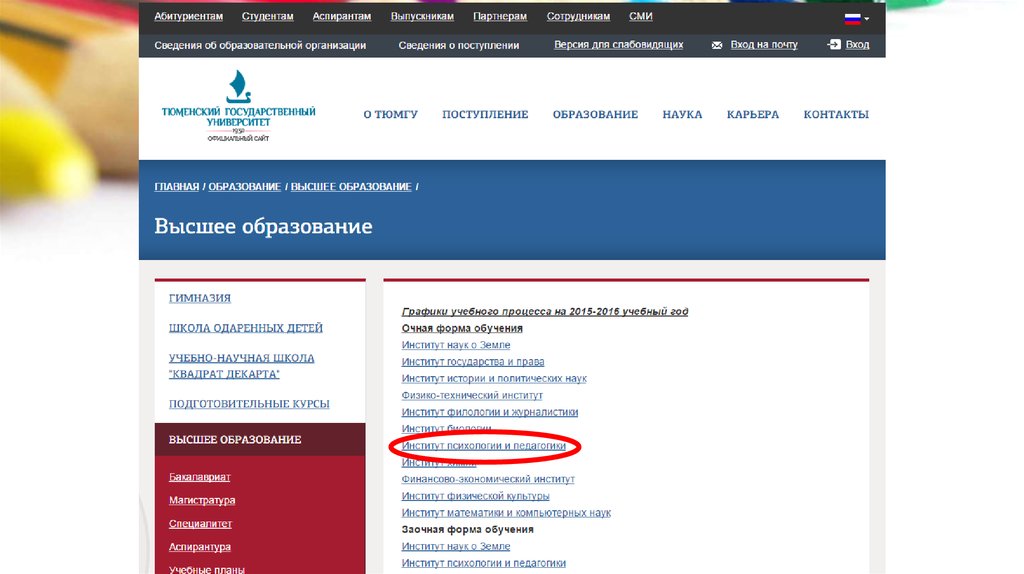This screenshot has width=1024, height=574.
Task: Click Институт психологии и педагогики circled link
Action: 484,446
